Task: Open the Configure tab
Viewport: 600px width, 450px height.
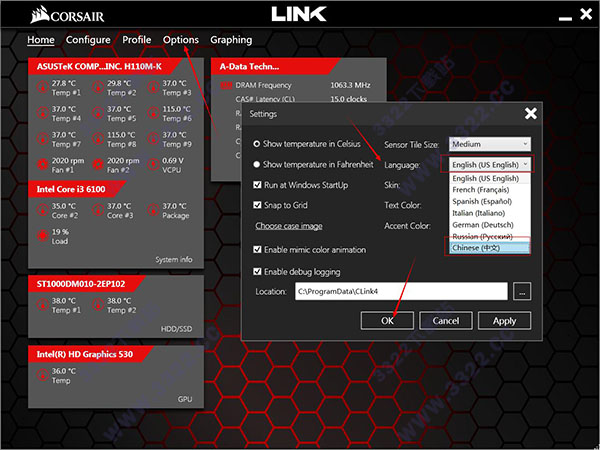Action: 88,40
